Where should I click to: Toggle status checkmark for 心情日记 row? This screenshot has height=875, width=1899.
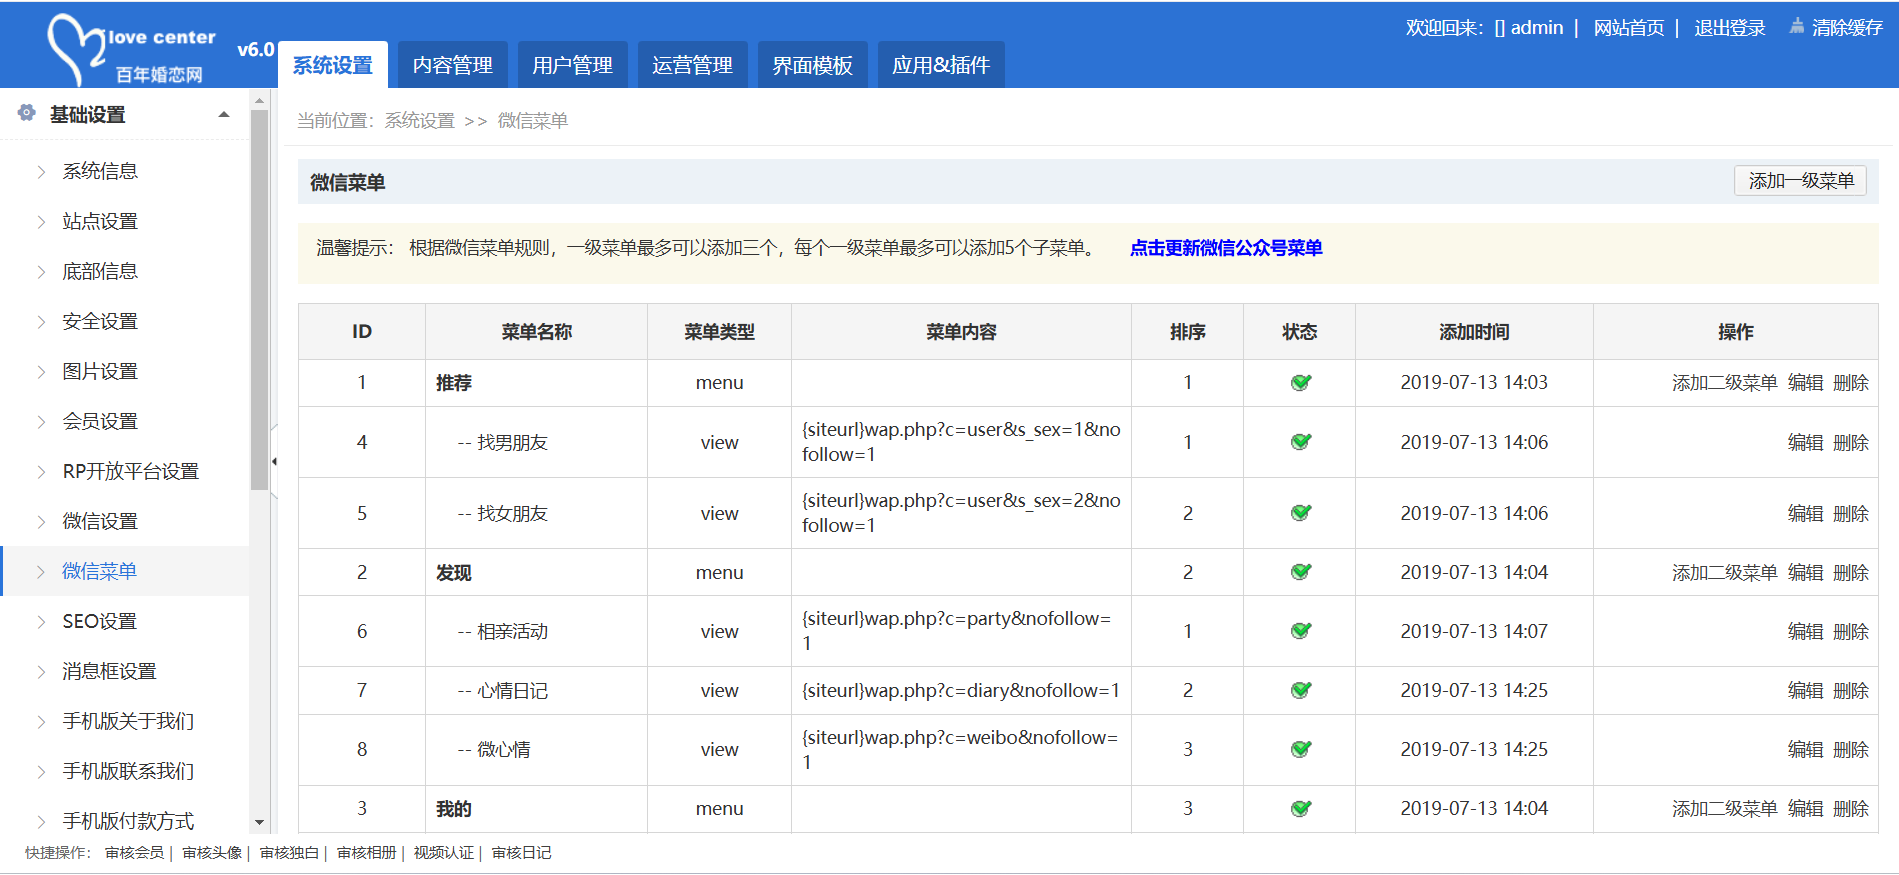(x=1300, y=691)
